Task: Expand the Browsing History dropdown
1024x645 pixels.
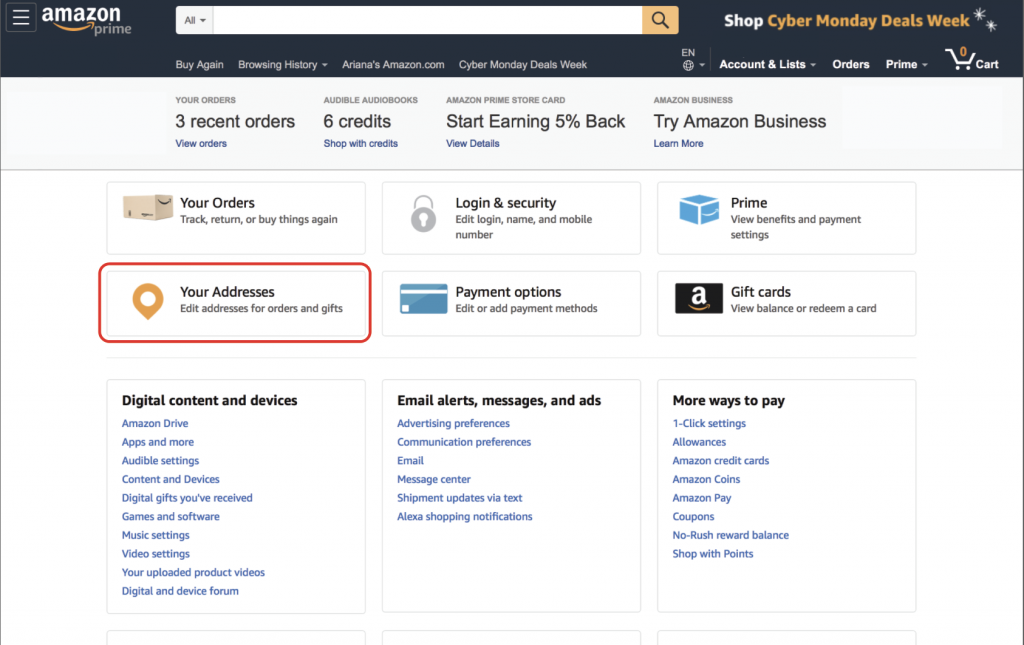Action: (283, 65)
